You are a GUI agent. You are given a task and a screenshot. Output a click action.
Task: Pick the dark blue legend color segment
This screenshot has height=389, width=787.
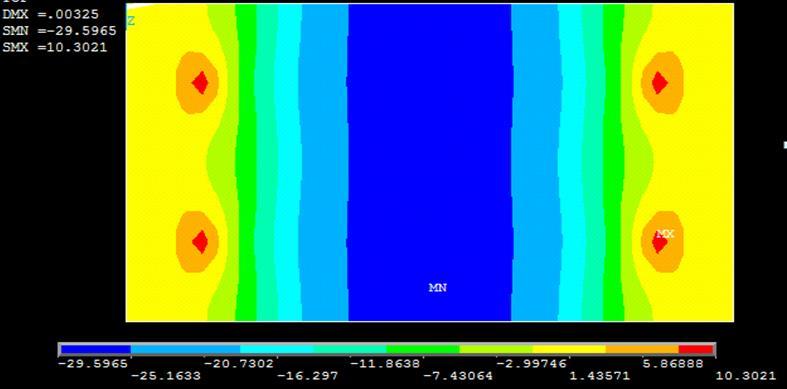coord(96,349)
